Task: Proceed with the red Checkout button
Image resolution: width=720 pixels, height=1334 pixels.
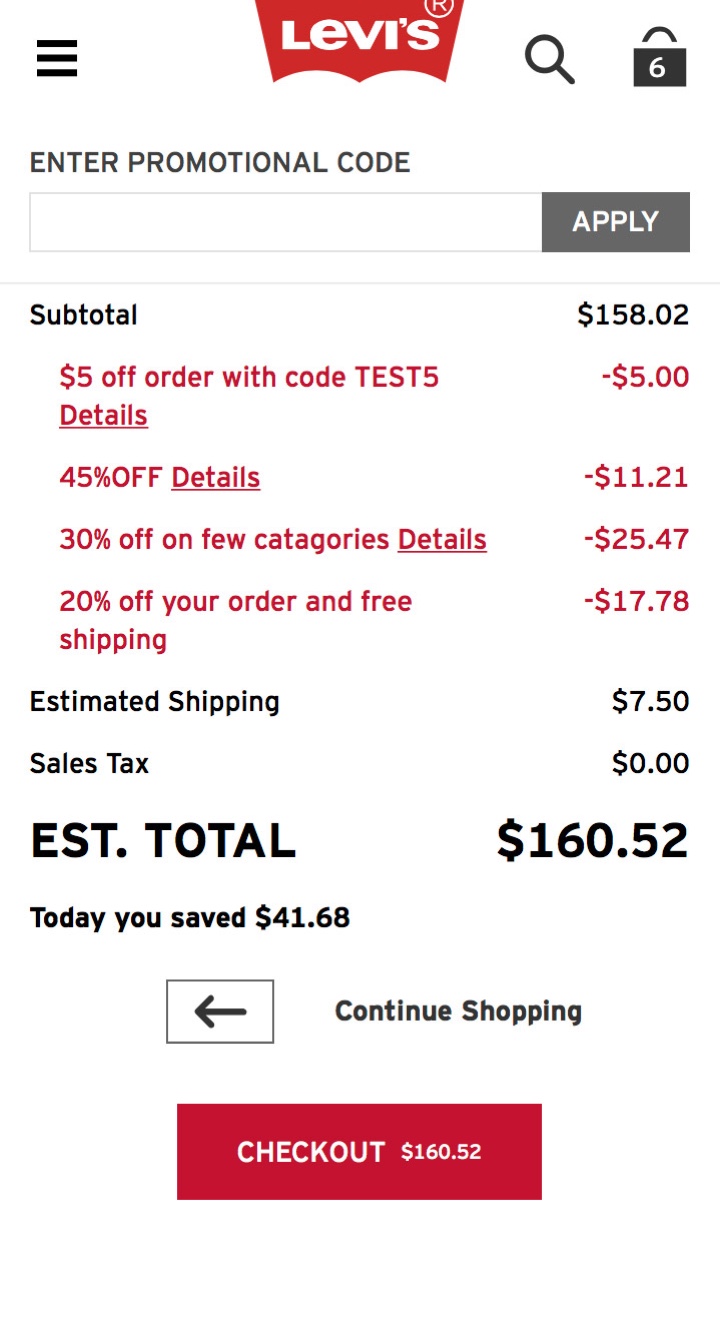Action: (x=359, y=1151)
